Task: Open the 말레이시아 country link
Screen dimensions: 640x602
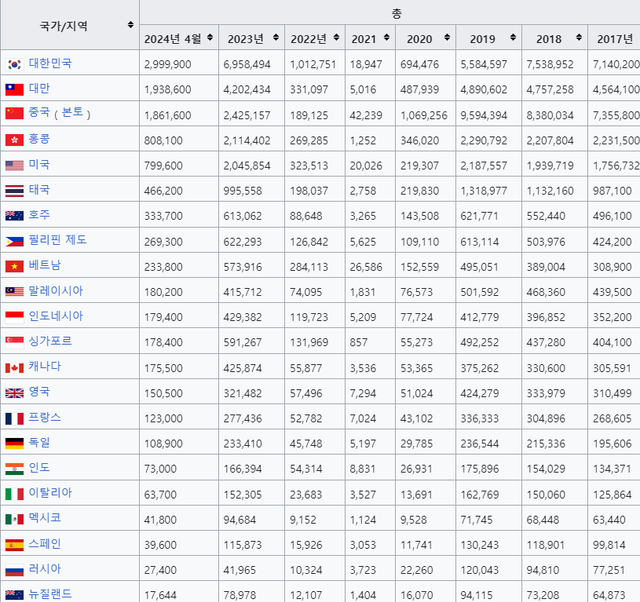Action: coord(56,291)
